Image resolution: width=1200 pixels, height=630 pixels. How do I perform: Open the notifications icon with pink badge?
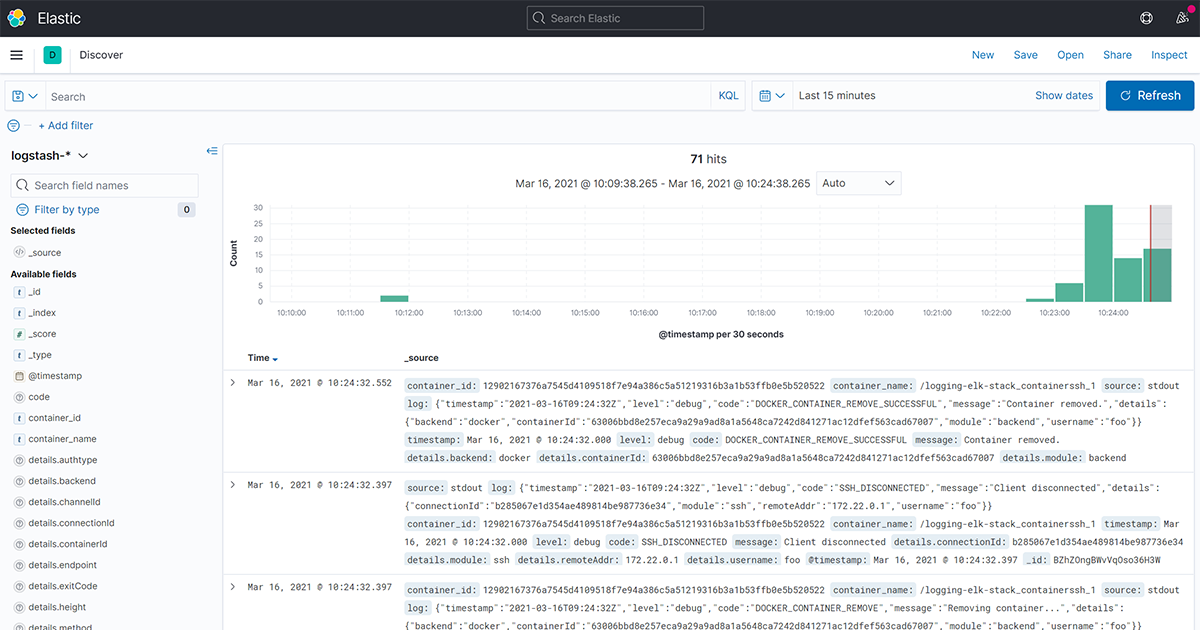point(1182,17)
